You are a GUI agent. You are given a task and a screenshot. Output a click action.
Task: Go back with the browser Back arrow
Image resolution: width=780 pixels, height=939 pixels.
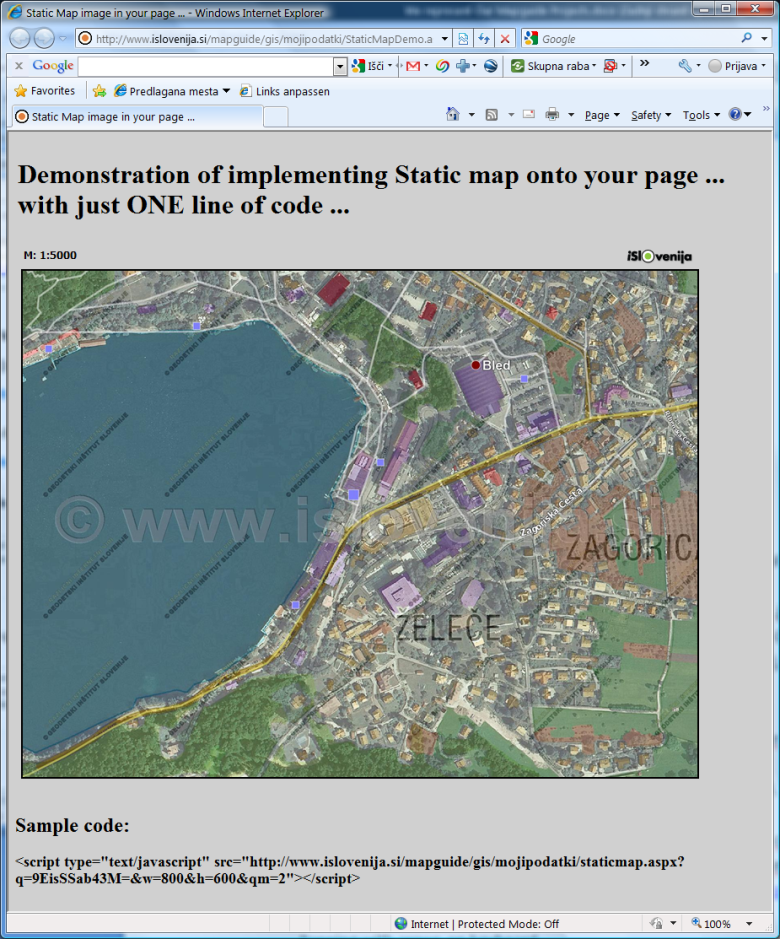(x=20, y=38)
